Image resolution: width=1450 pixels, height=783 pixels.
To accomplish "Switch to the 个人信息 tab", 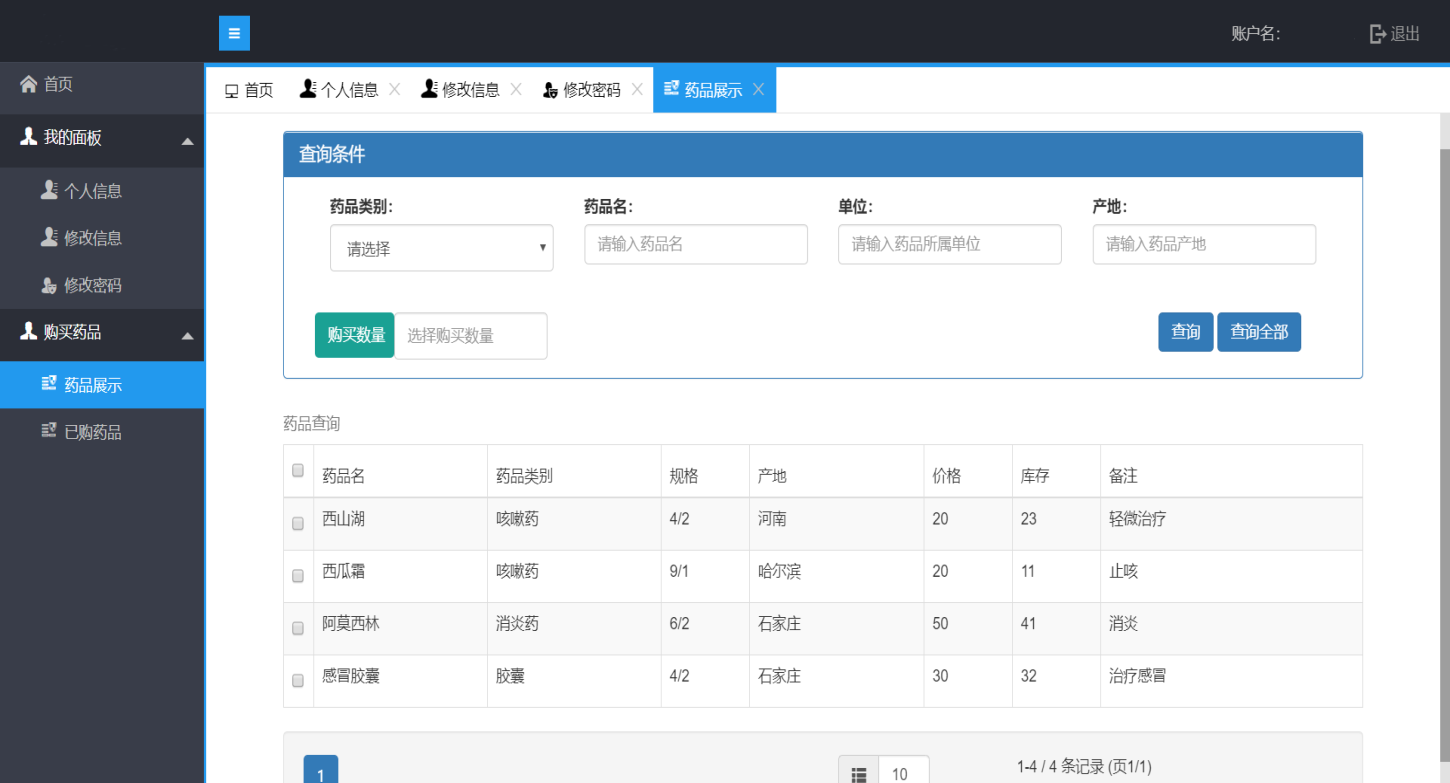I will coord(340,90).
